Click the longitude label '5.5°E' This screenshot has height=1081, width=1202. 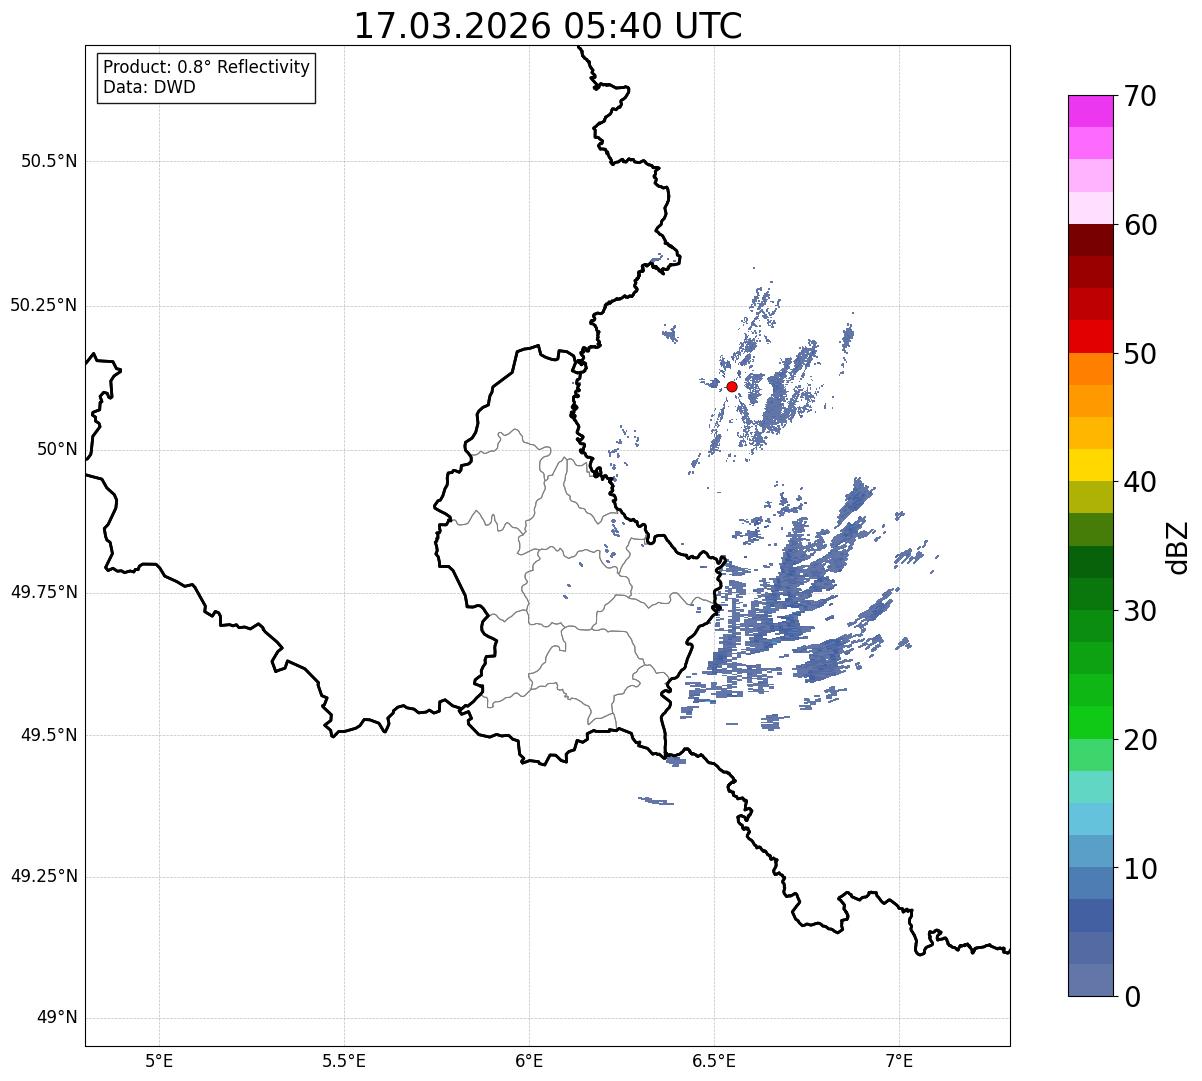coord(344,1060)
